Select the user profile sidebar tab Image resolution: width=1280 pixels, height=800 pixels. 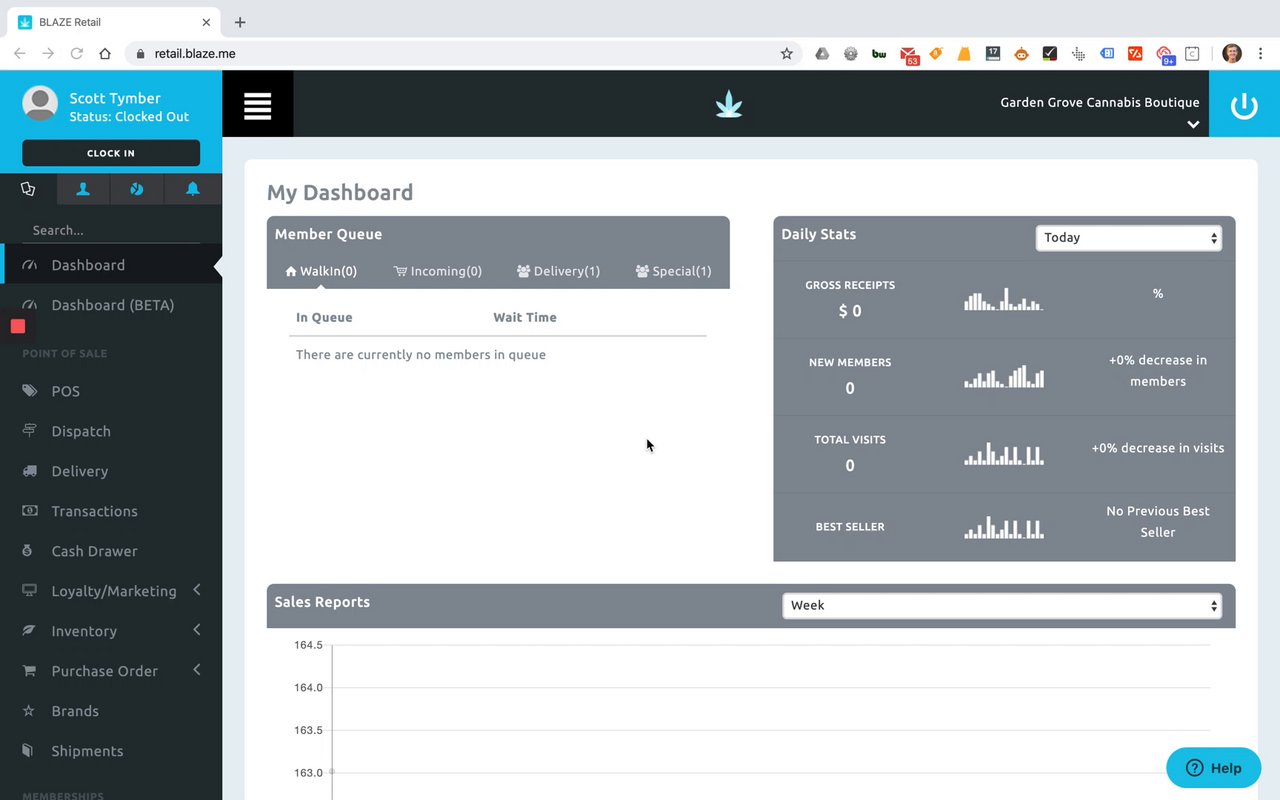click(x=83, y=189)
